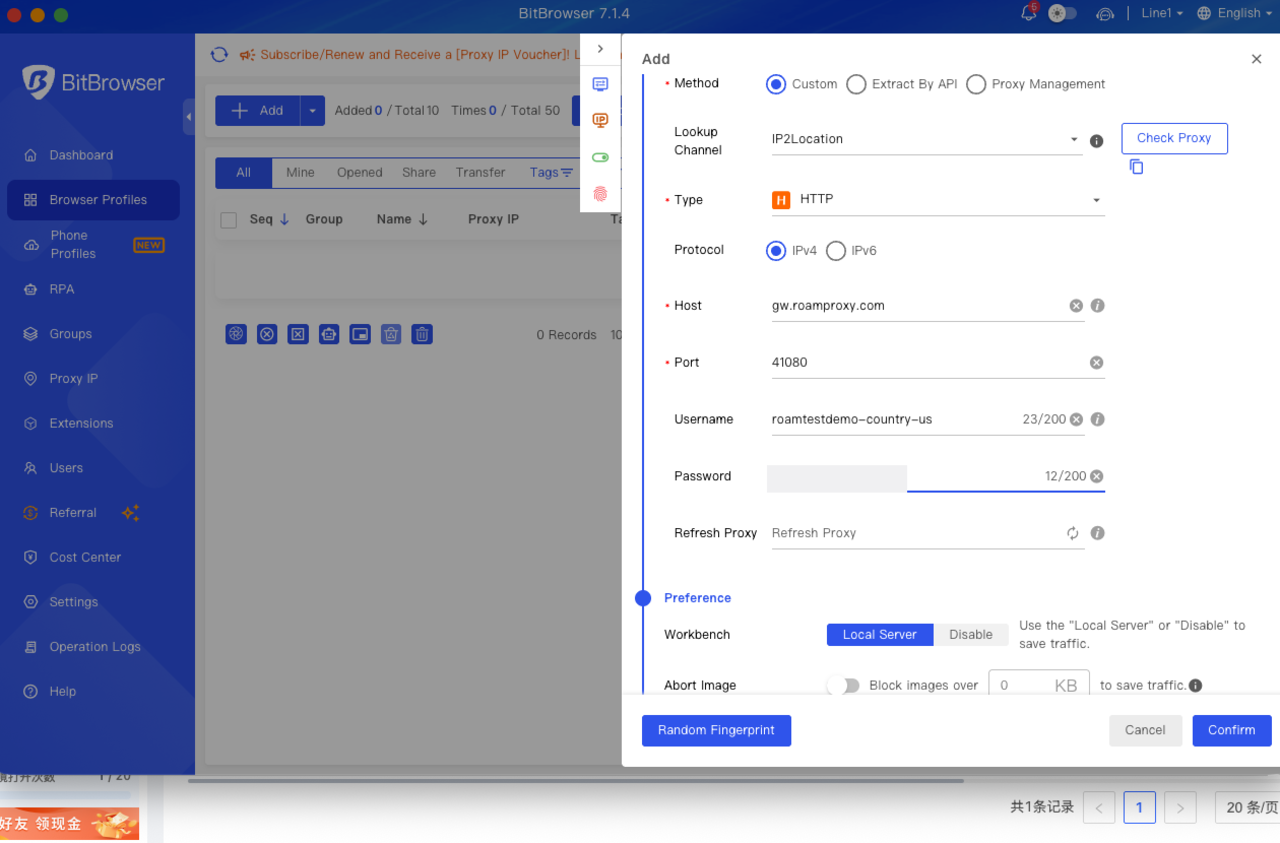Open Groups in the sidebar
This screenshot has height=843, width=1280.
(x=94, y=334)
